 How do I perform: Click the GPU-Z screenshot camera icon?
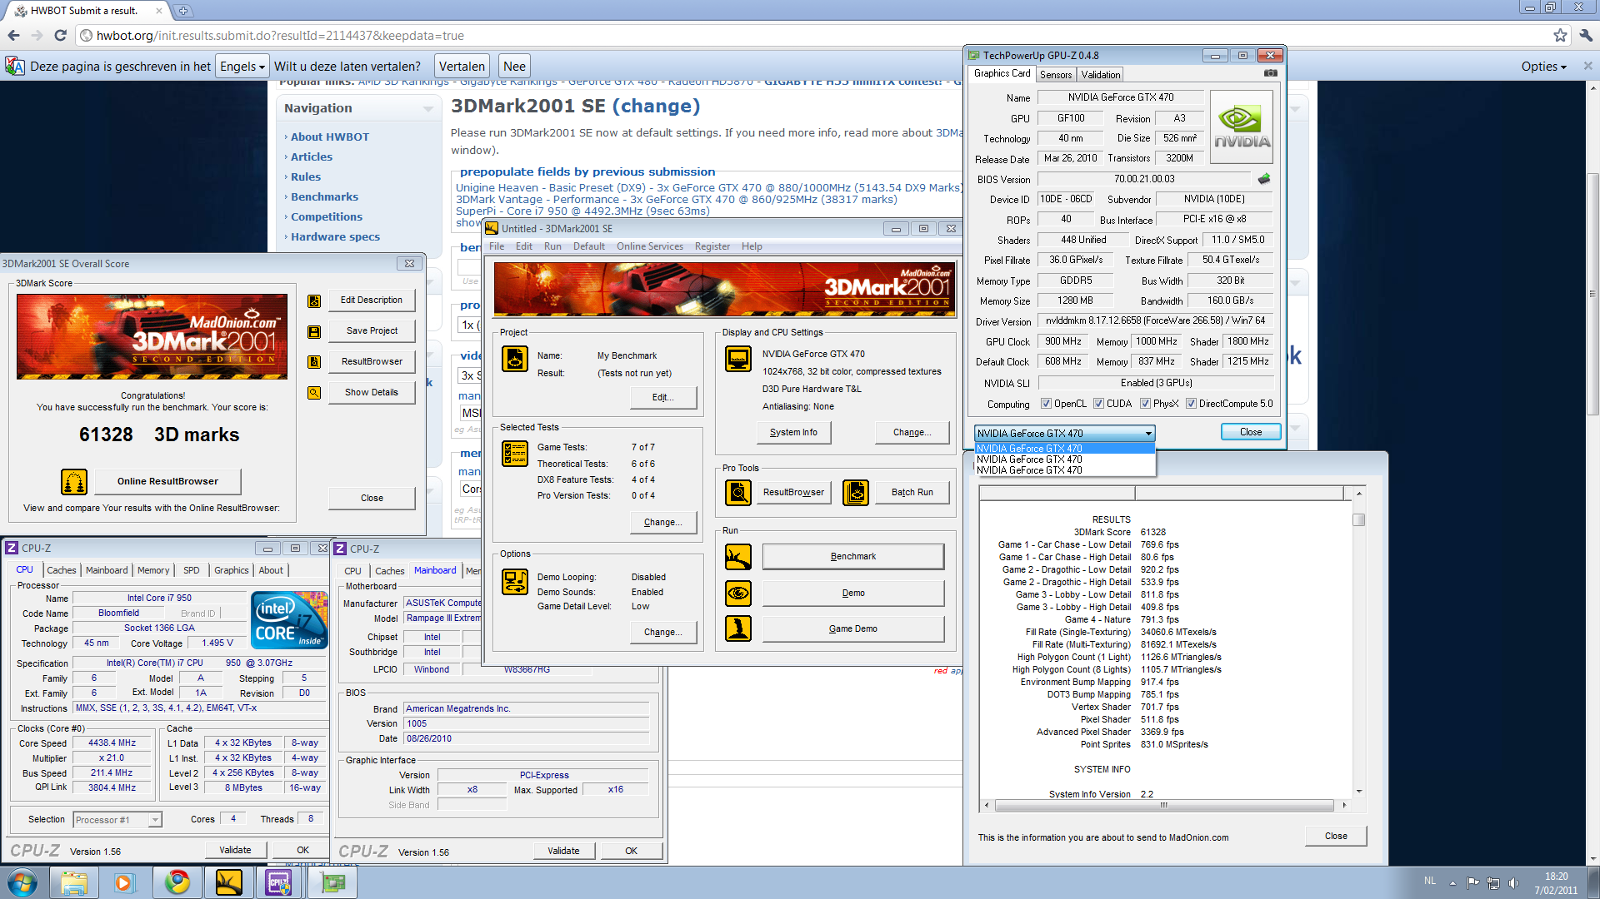[x=1270, y=73]
